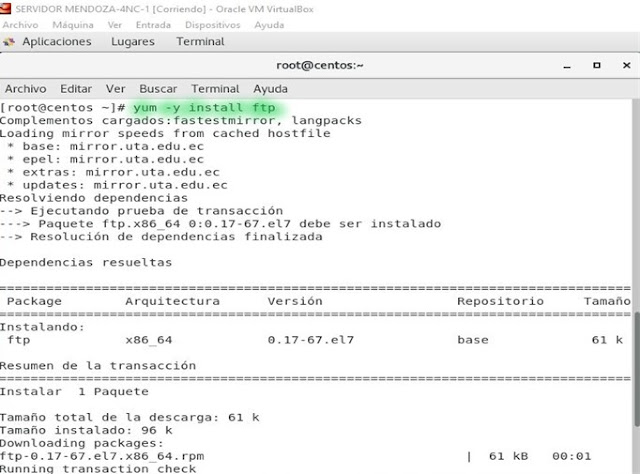The height and width of the screenshot is (474, 640).
Task: Click 'Tamaño total de la descarga: 61 k'
Action: coord(129,417)
